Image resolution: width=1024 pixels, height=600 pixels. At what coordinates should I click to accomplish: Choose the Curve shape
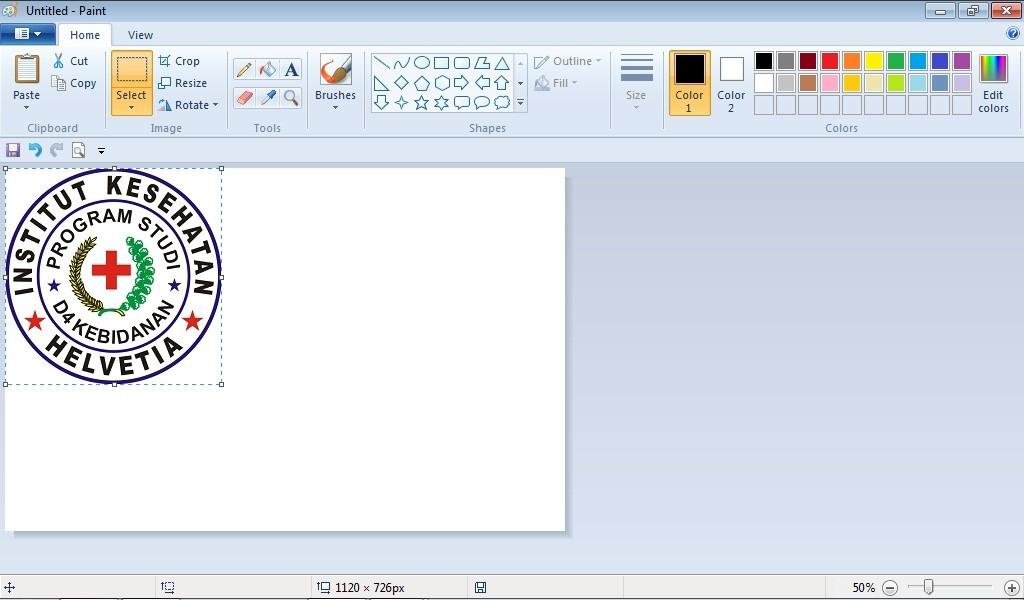[x=402, y=63]
